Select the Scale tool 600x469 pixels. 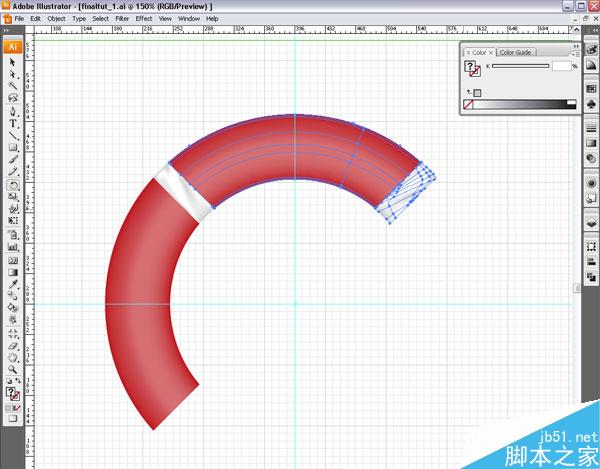tap(13, 197)
